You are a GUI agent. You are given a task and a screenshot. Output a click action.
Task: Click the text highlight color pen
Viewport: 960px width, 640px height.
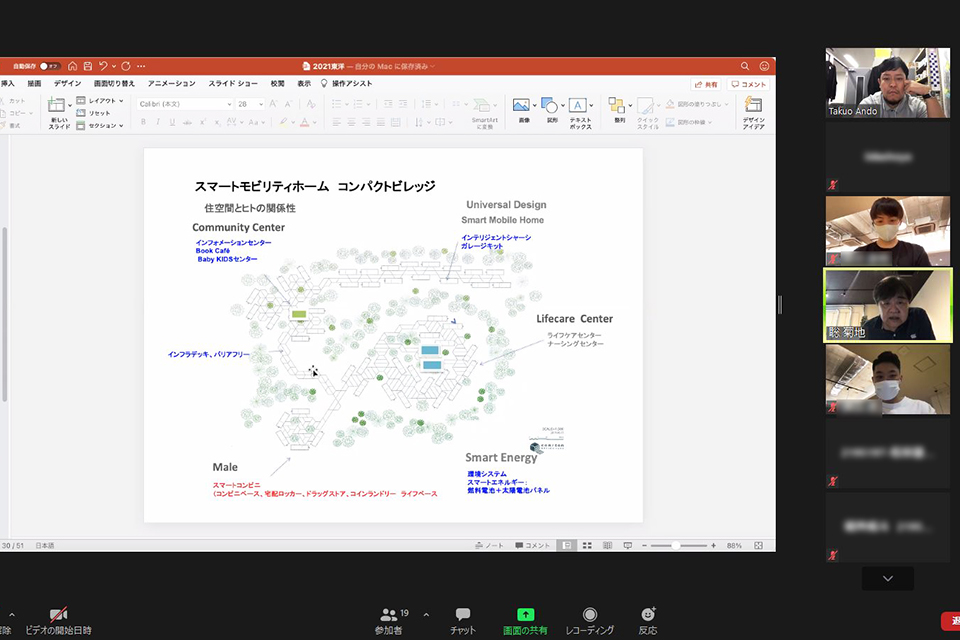(283, 122)
